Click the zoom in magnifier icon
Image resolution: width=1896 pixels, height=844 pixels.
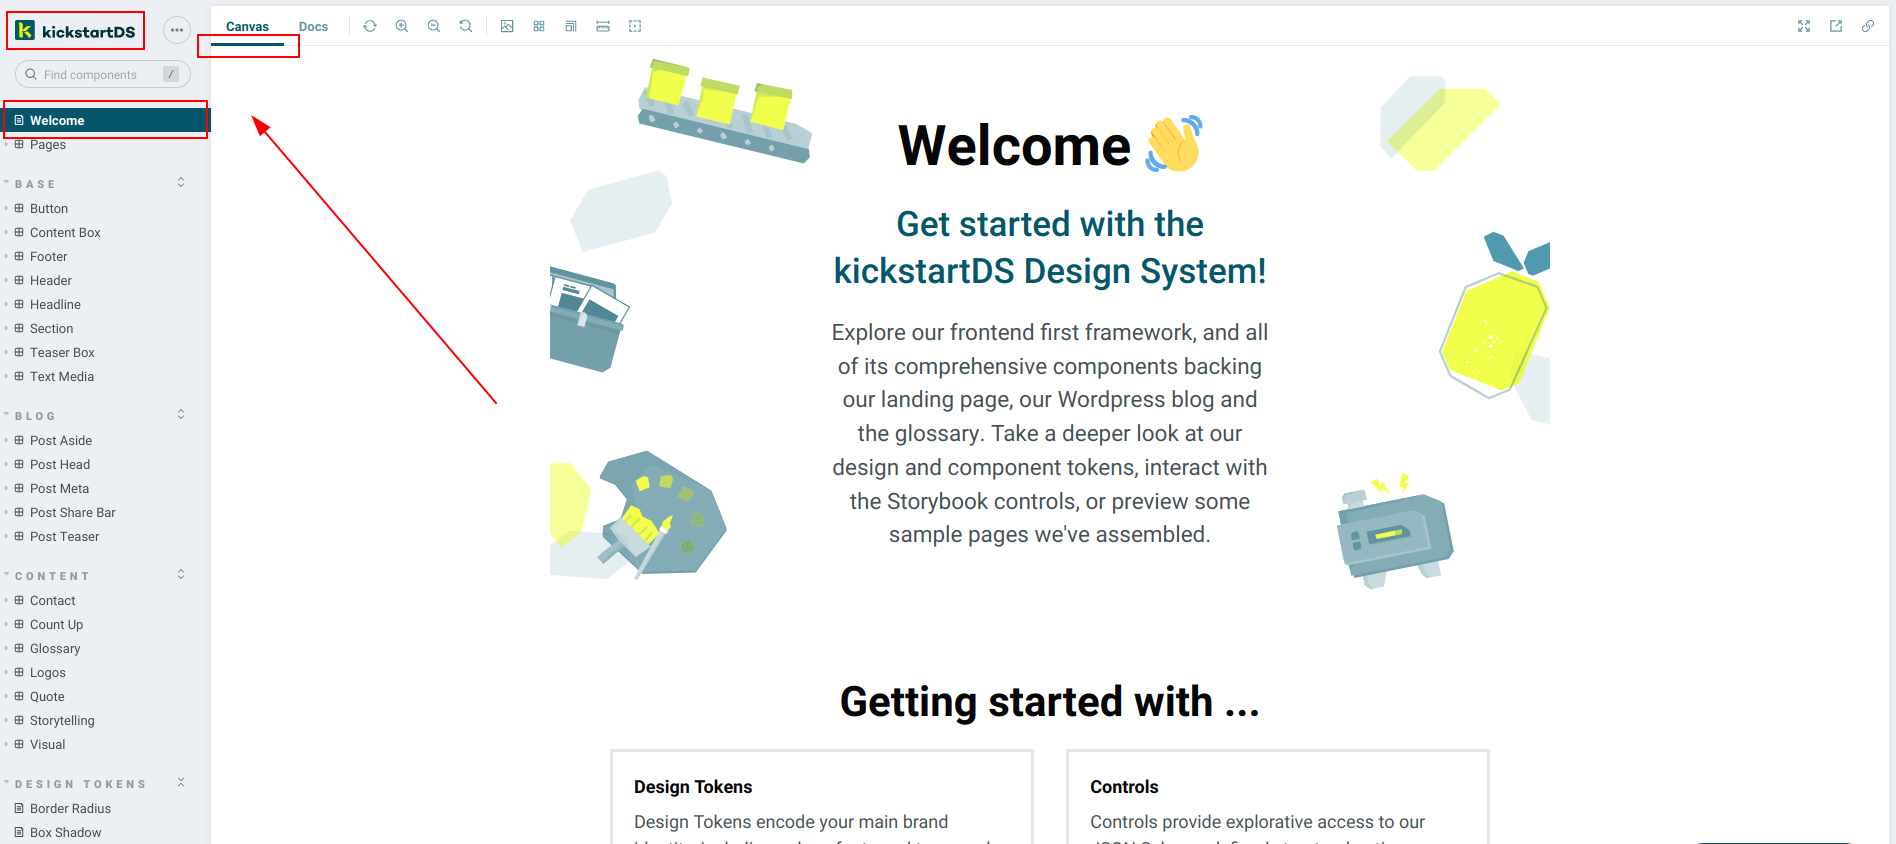click(402, 26)
